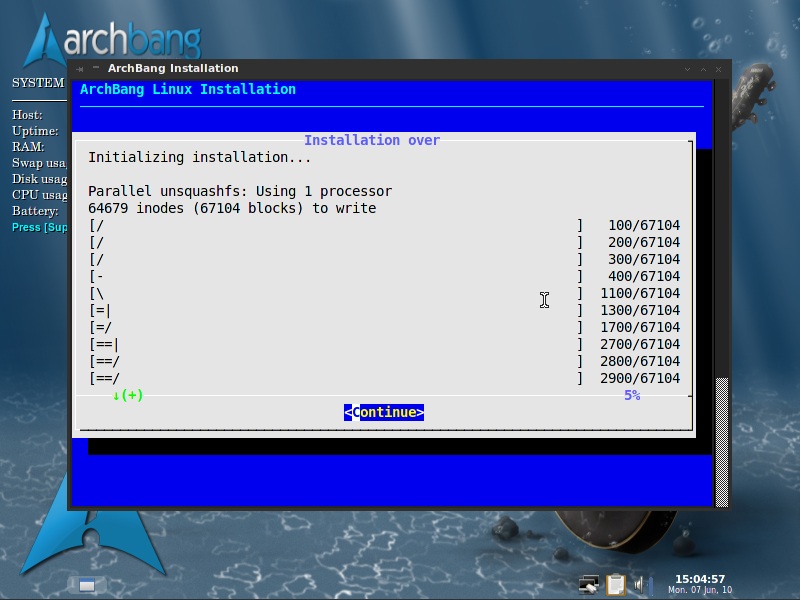Click the 'ArchBang Linux Installation' header text
Screen dimensions: 800x600
pyautogui.click(x=188, y=89)
